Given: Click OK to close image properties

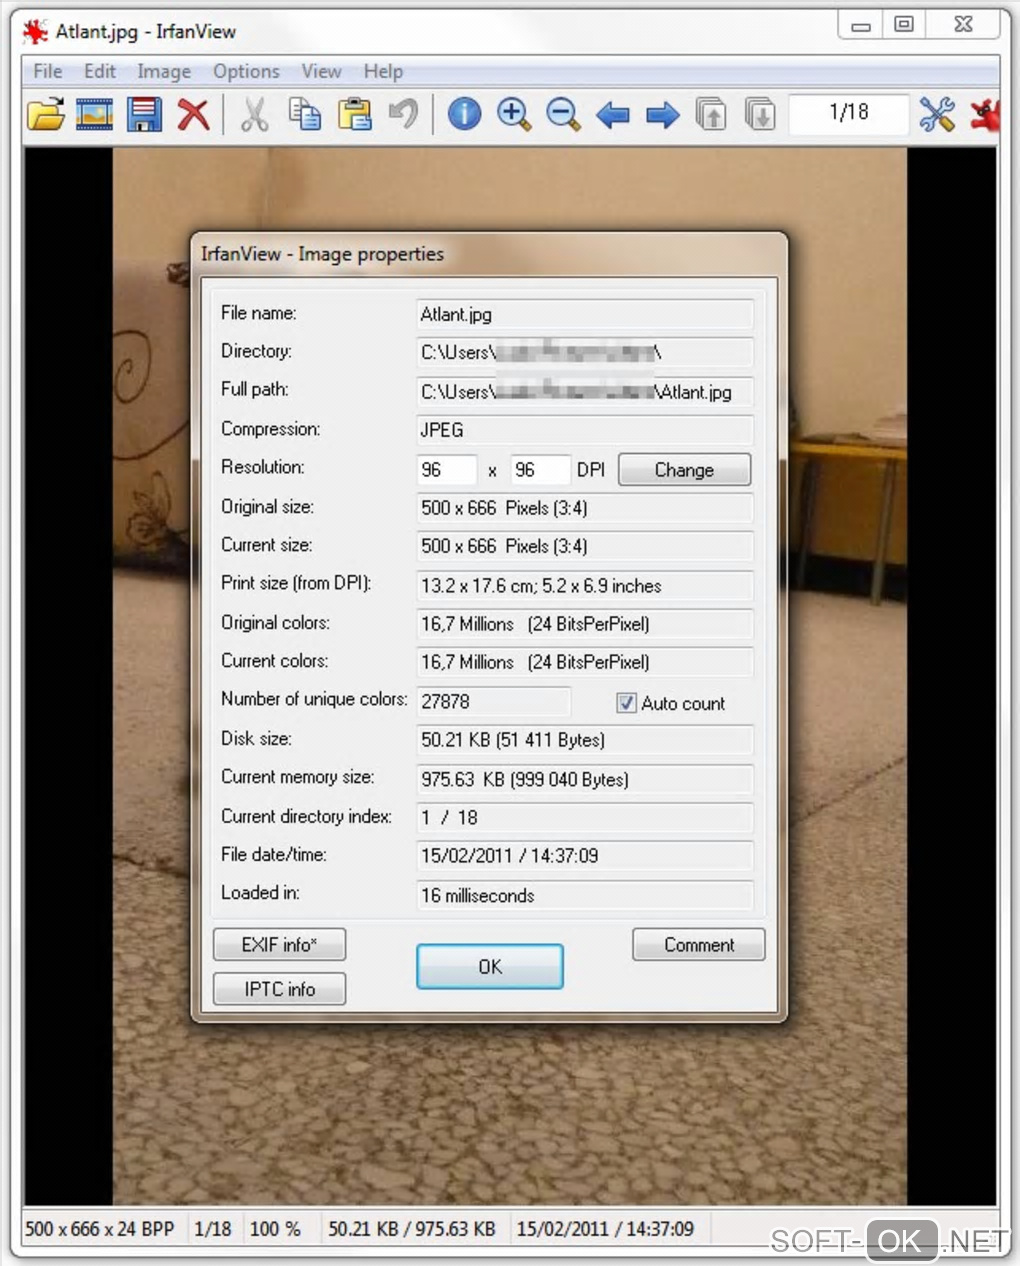Looking at the screenshot, I should coord(490,967).
